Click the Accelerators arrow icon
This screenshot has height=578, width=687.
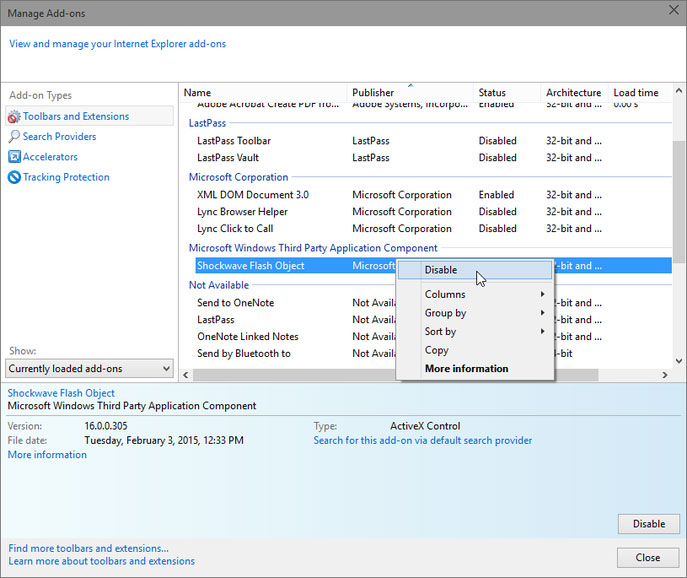pos(14,157)
